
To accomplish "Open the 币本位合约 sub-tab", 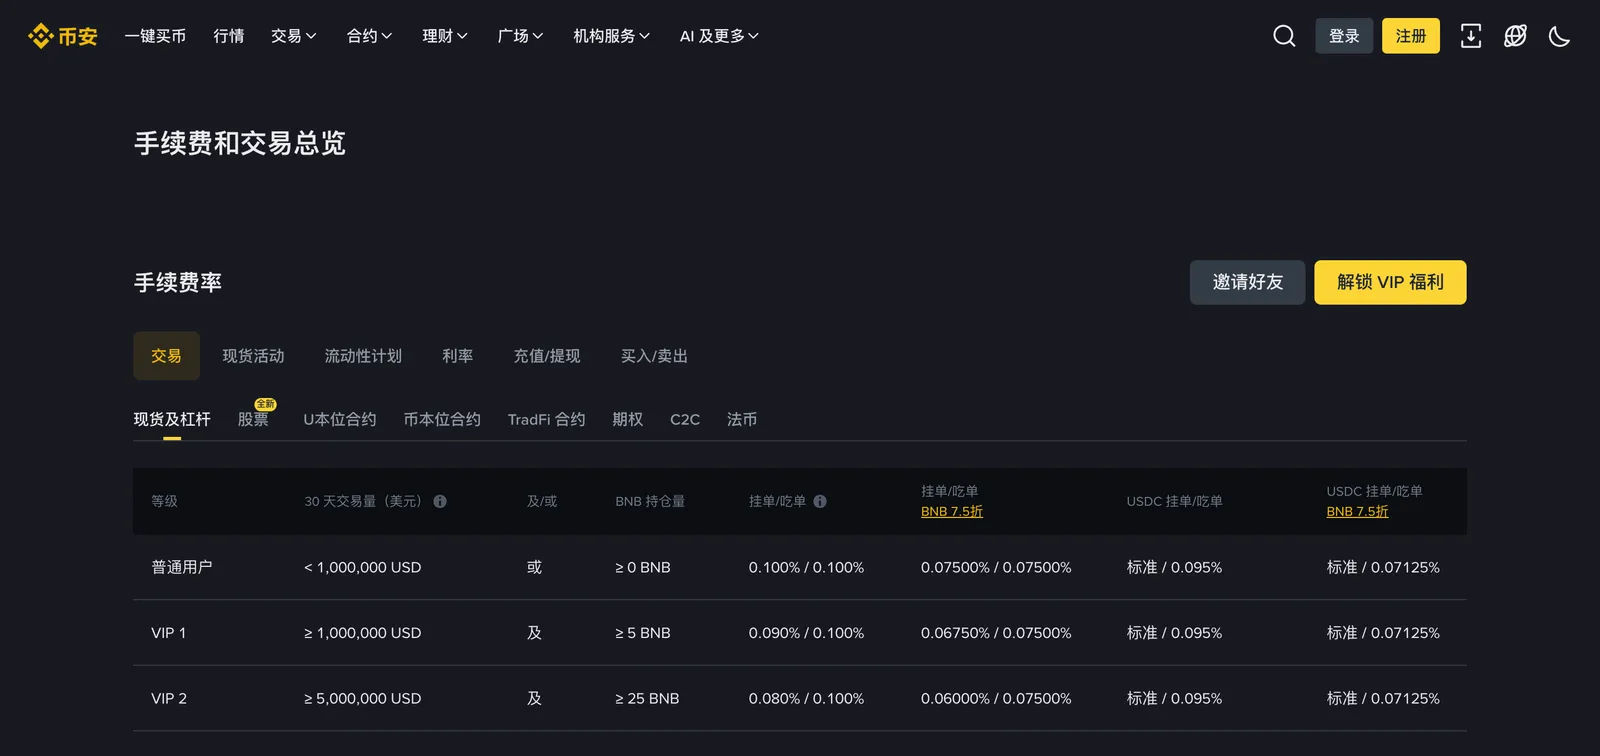I will [x=442, y=419].
